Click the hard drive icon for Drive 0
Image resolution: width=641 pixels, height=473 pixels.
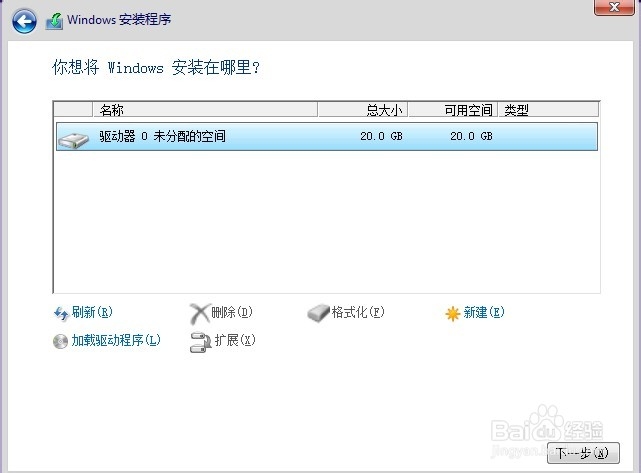[74, 140]
